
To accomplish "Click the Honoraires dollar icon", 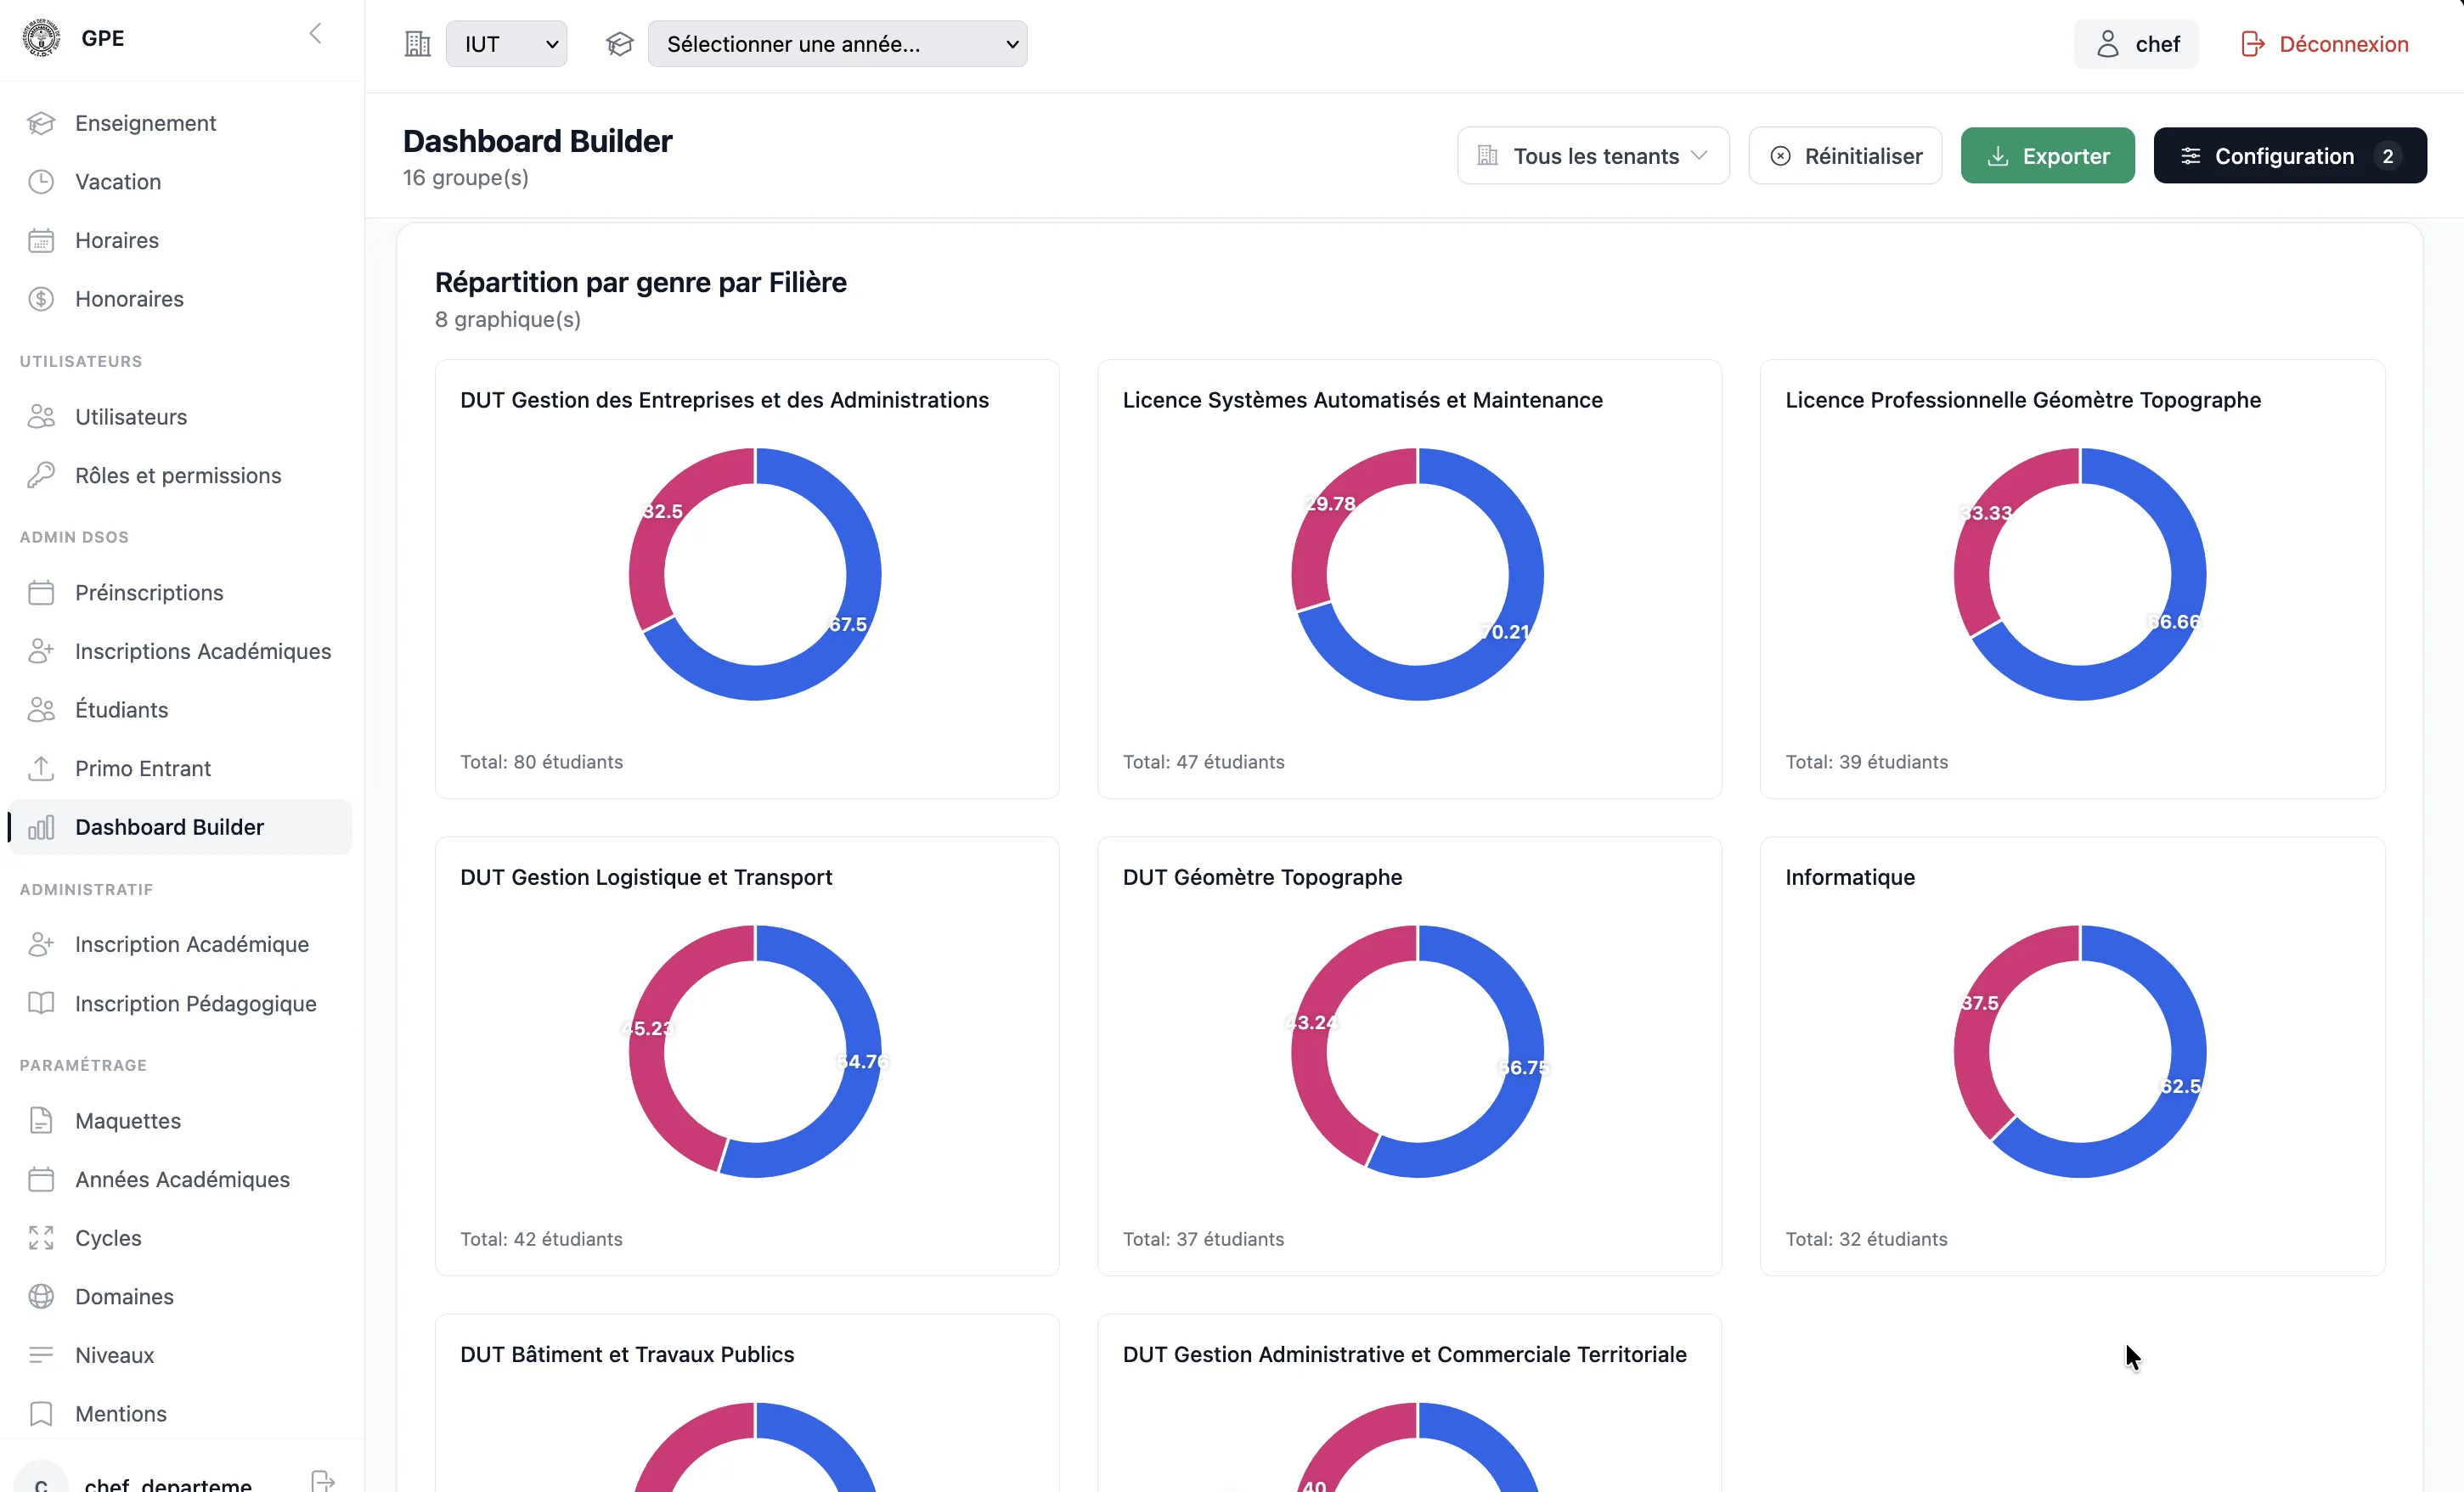I will [41, 299].
